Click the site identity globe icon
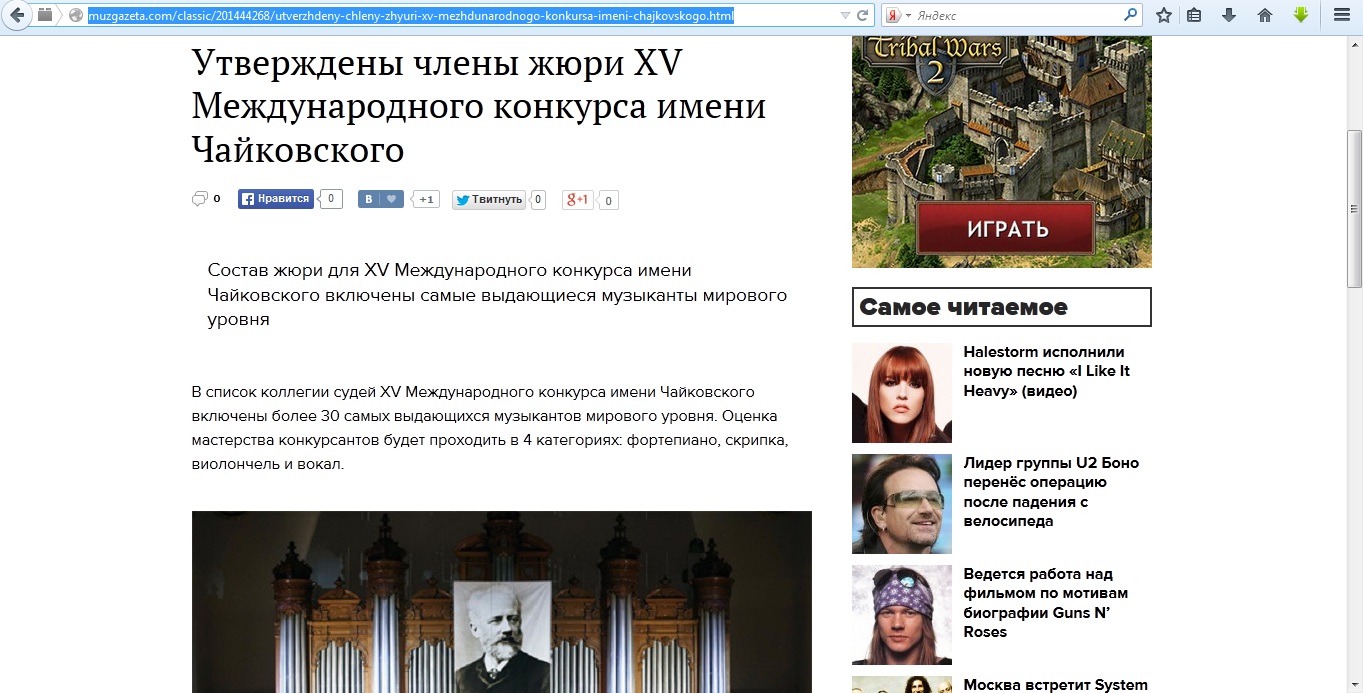The image size is (1363, 693). coord(75,16)
